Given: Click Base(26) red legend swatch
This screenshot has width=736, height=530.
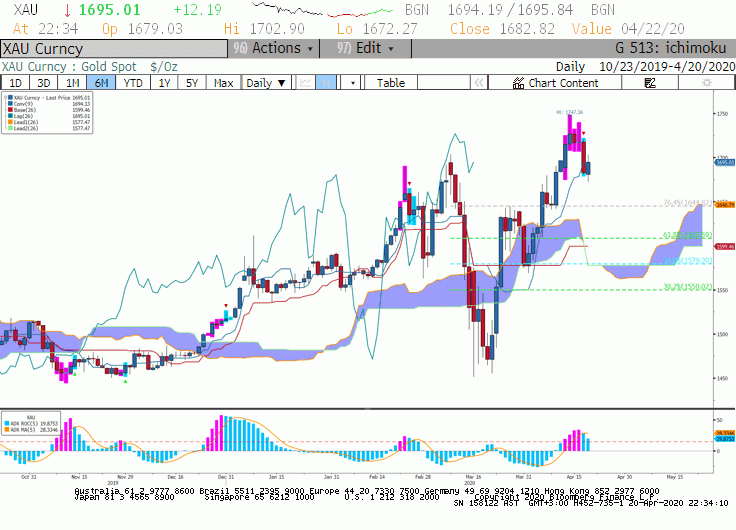Looking at the screenshot, I should (x=10, y=110).
